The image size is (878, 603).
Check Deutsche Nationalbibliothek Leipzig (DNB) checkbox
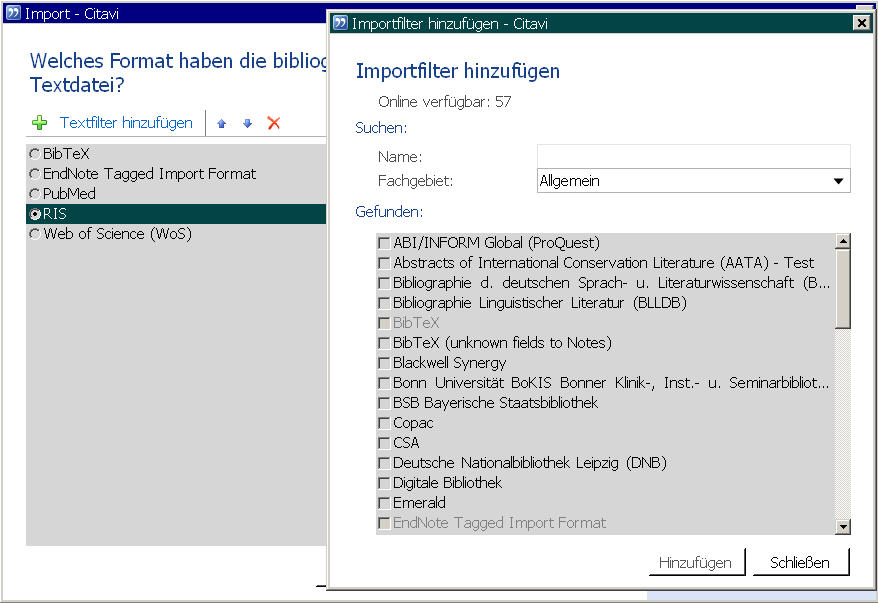(384, 463)
